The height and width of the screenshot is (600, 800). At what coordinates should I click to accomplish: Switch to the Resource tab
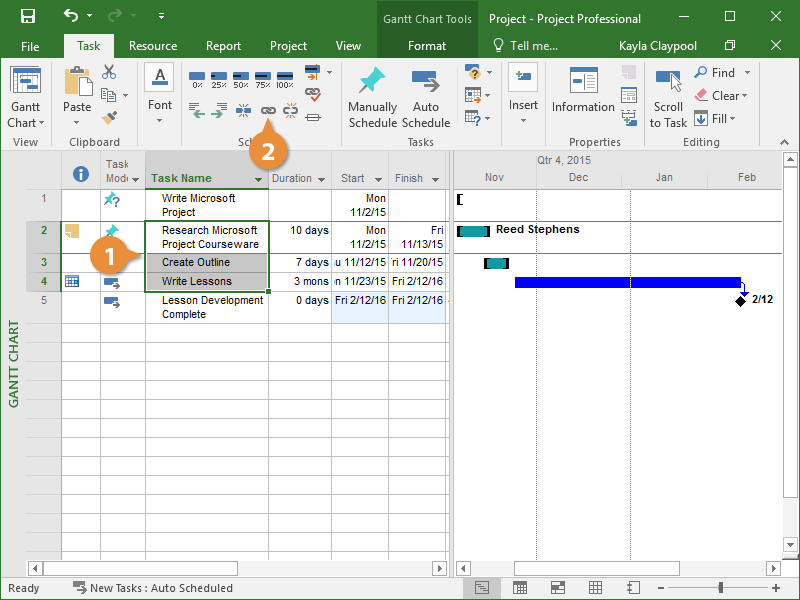153,46
